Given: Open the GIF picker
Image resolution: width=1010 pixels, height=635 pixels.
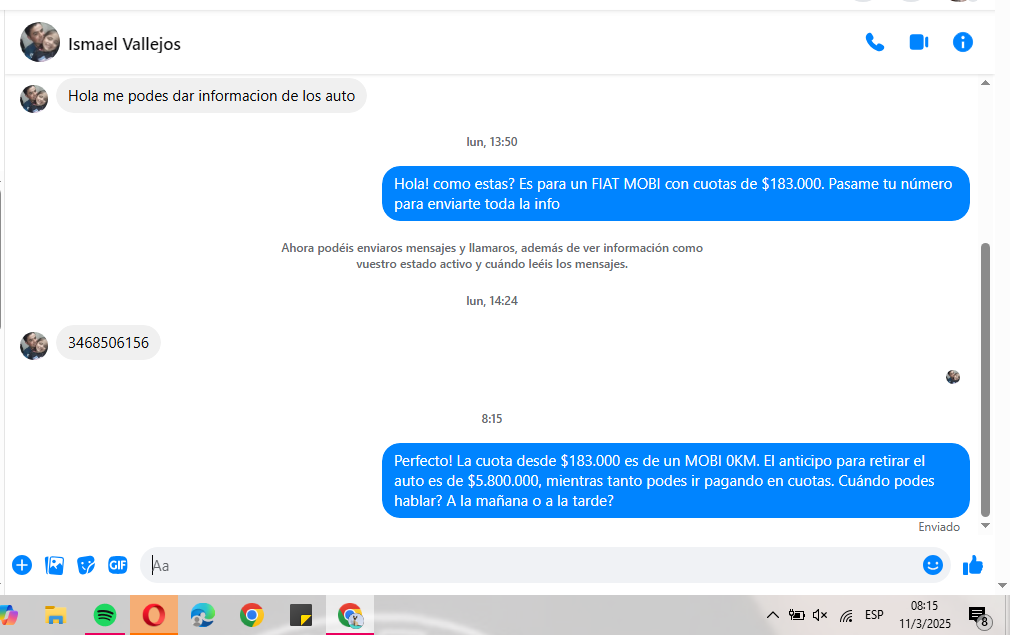Looking at the screenshot, I should pyautogui.click(x=118, y=565).
